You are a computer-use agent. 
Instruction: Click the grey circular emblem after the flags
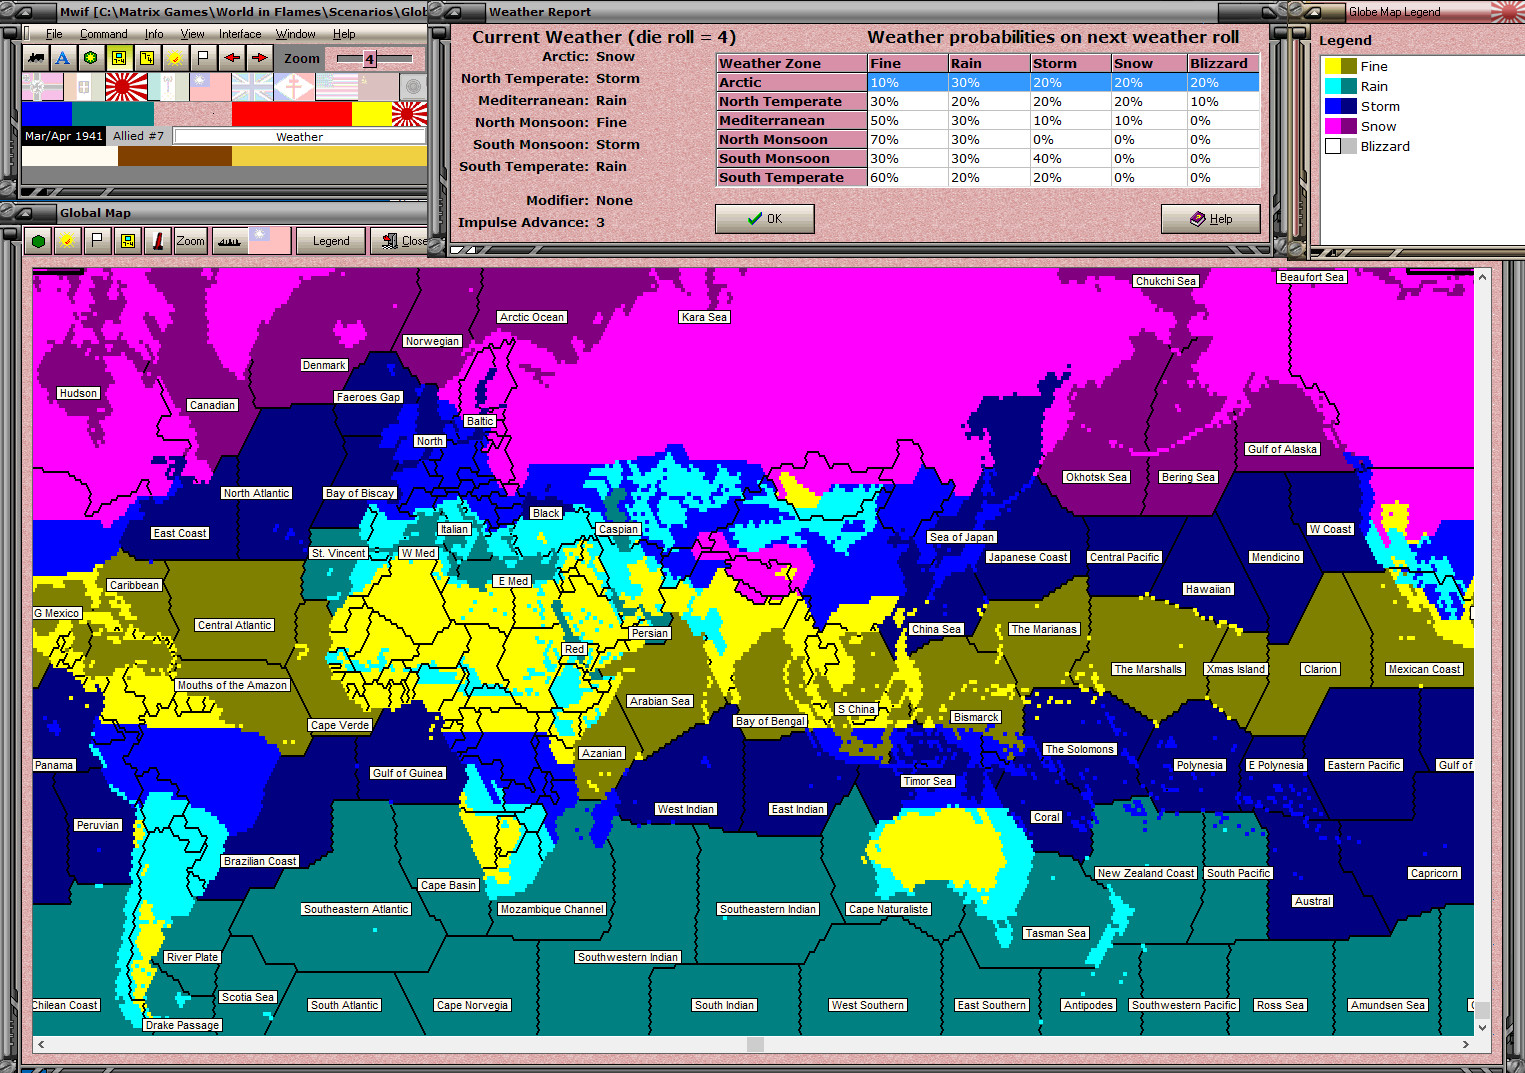click(412, 87)
